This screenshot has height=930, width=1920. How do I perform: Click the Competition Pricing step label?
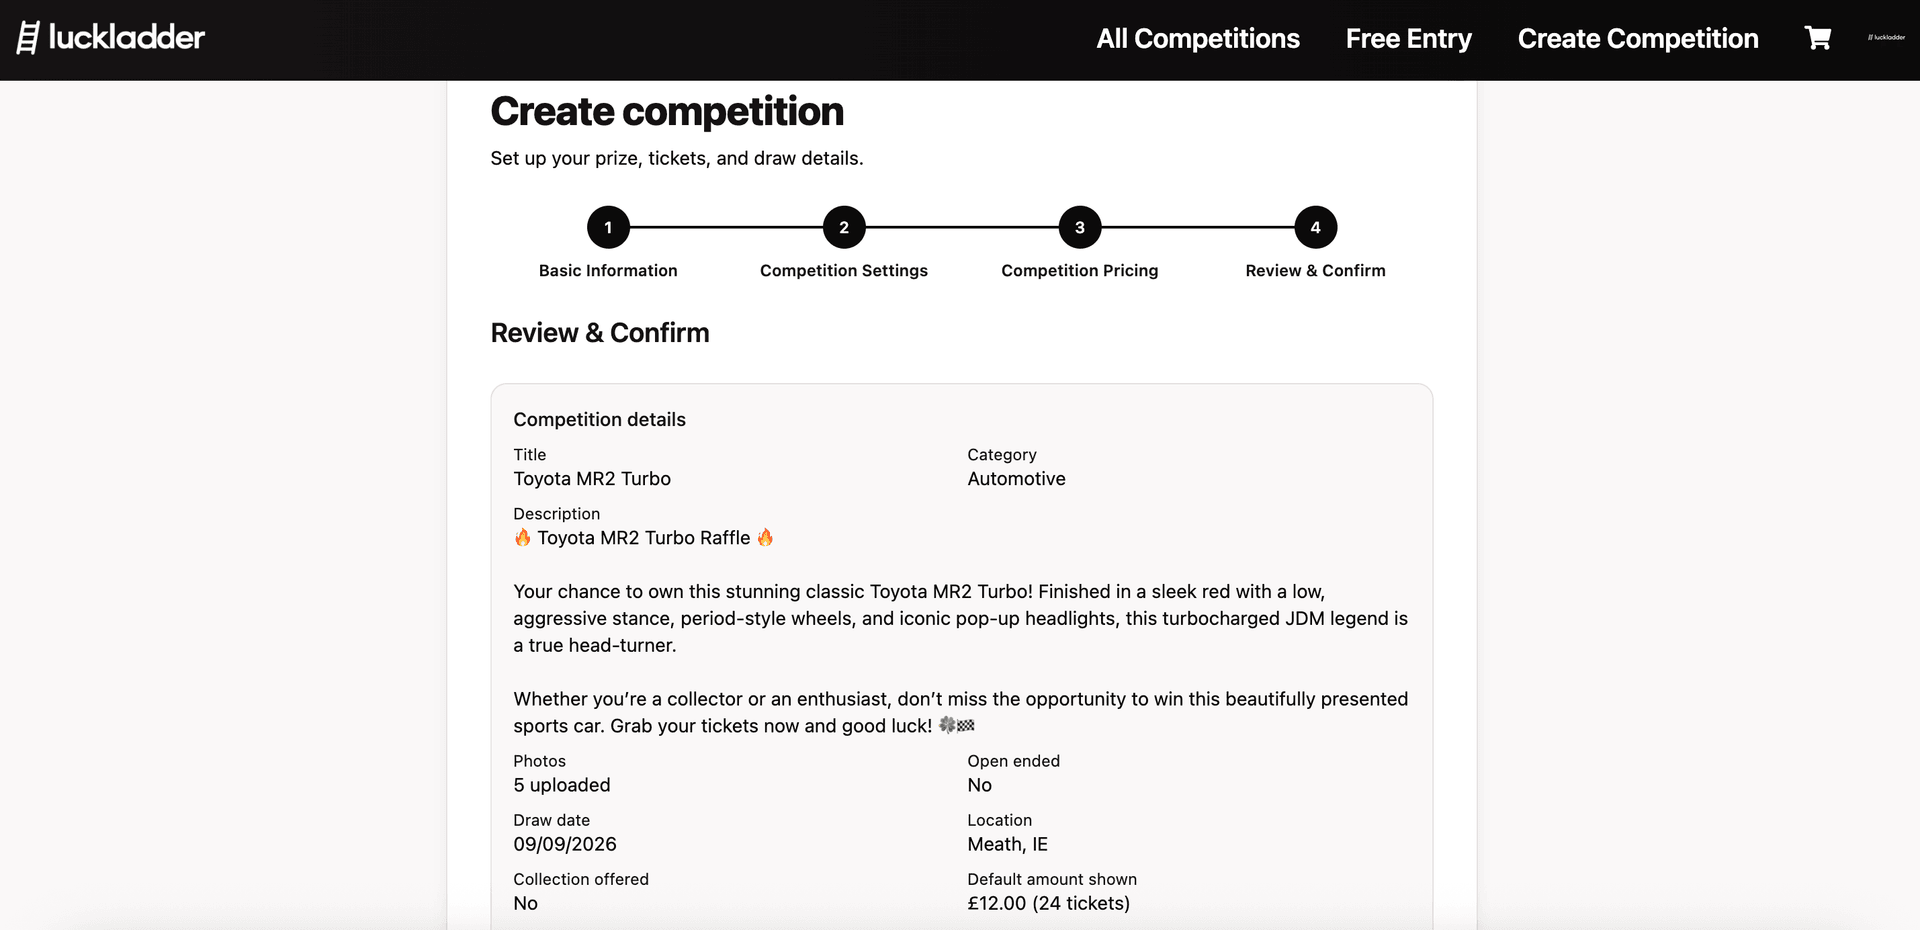coord(1080,271)
